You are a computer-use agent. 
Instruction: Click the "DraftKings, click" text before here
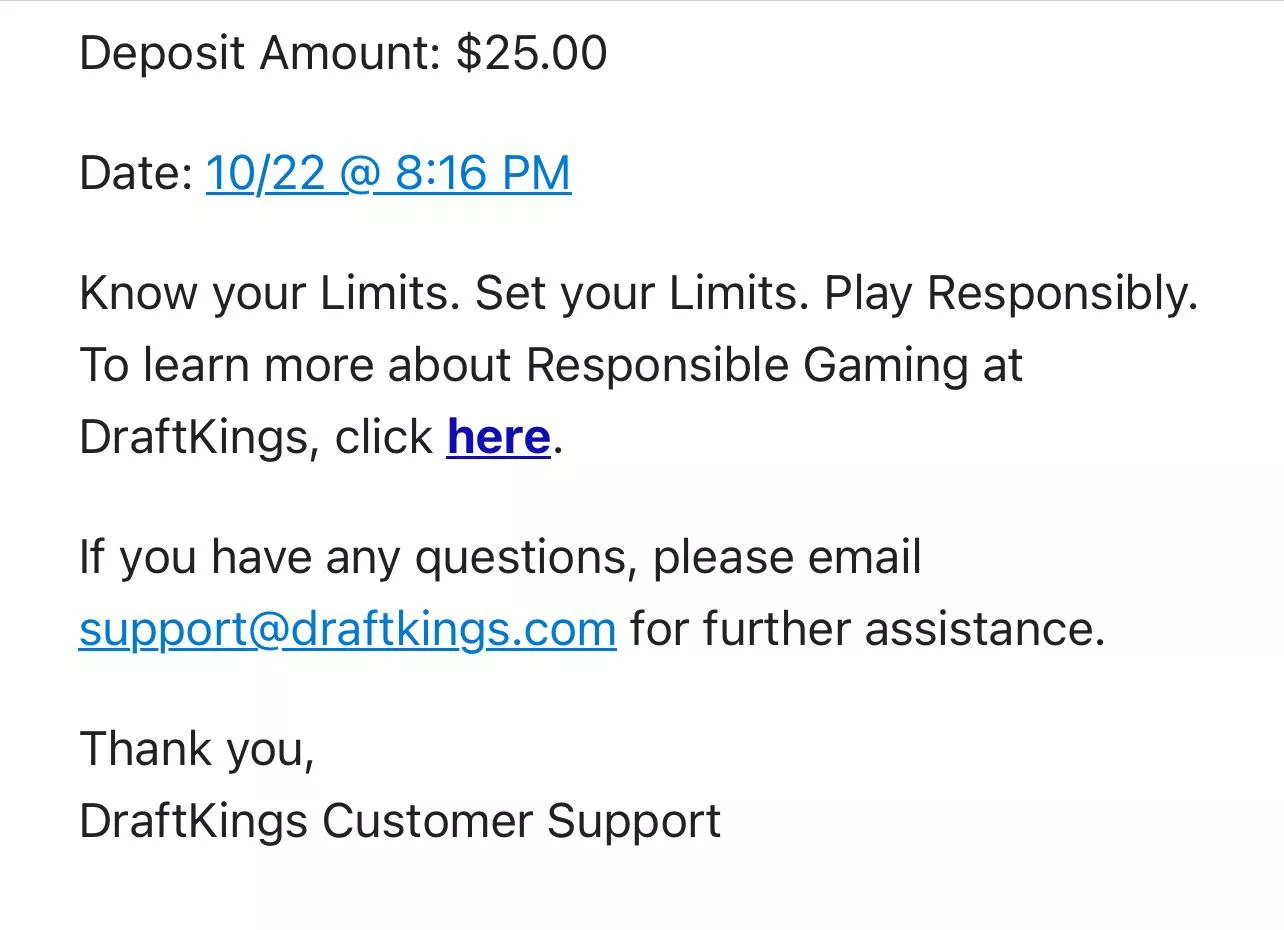(255, 437)
